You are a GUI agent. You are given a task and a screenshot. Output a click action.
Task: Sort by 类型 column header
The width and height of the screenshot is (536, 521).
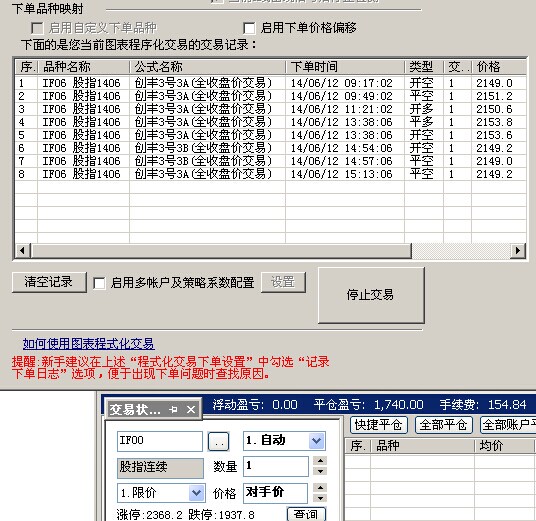[x=424, y=67]
